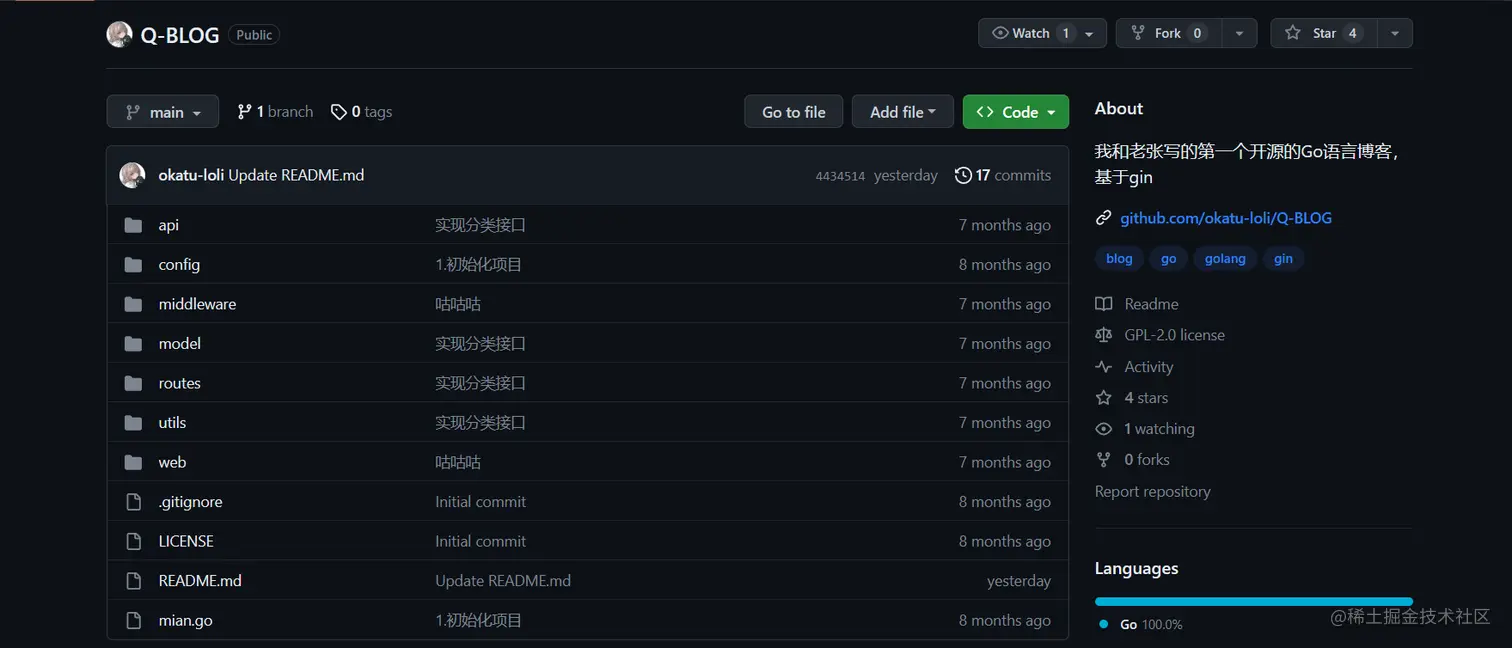Click the eye icon beside 1 watching
Screen dimensions: 1512x648
click(1104, 429)
